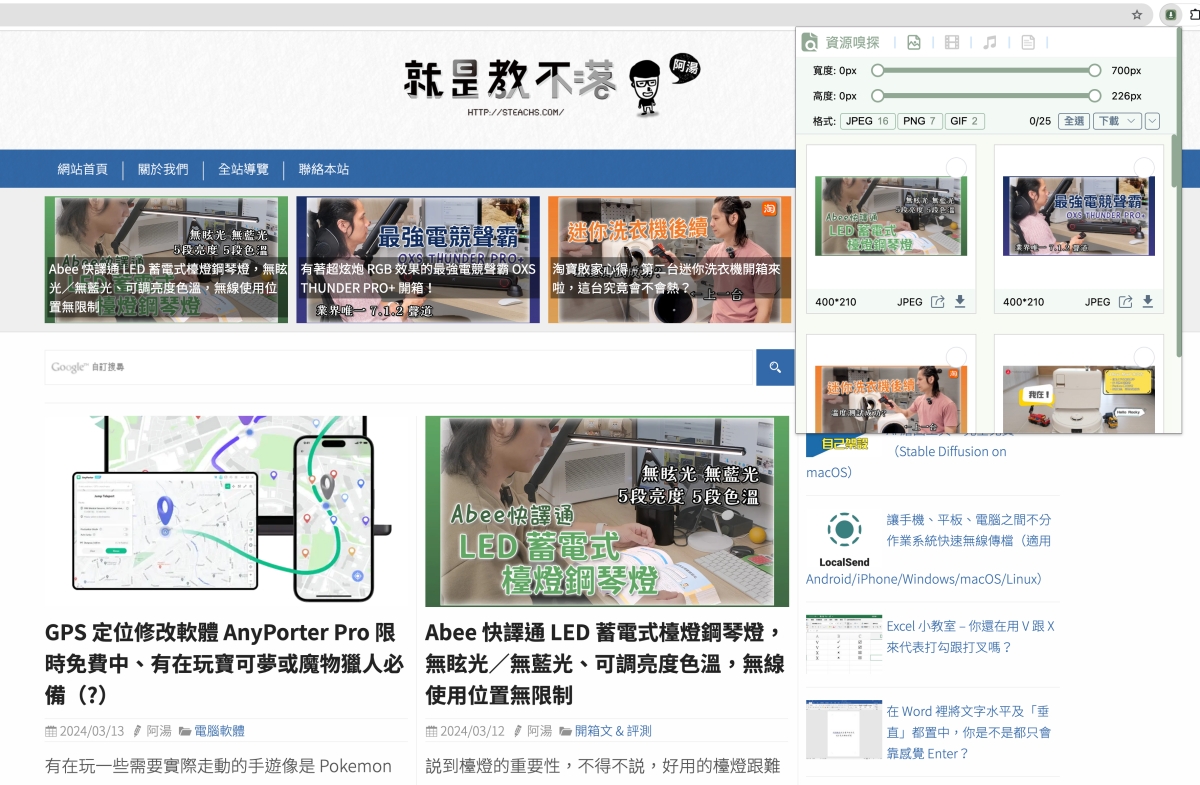1200x785 pixels.
Task: Click the 資源嗅探 logo icon
Action: (x=809, y=42)
